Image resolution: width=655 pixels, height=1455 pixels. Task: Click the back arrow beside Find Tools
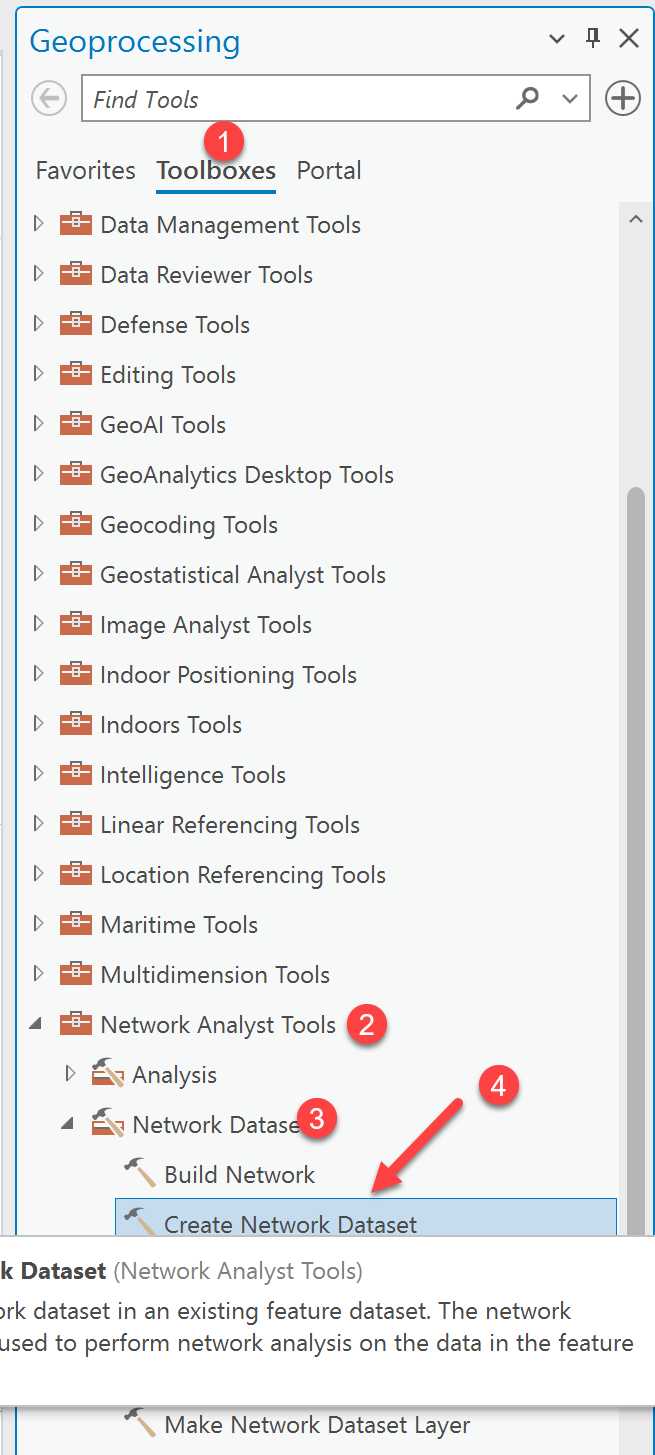[x=49, y=99]
